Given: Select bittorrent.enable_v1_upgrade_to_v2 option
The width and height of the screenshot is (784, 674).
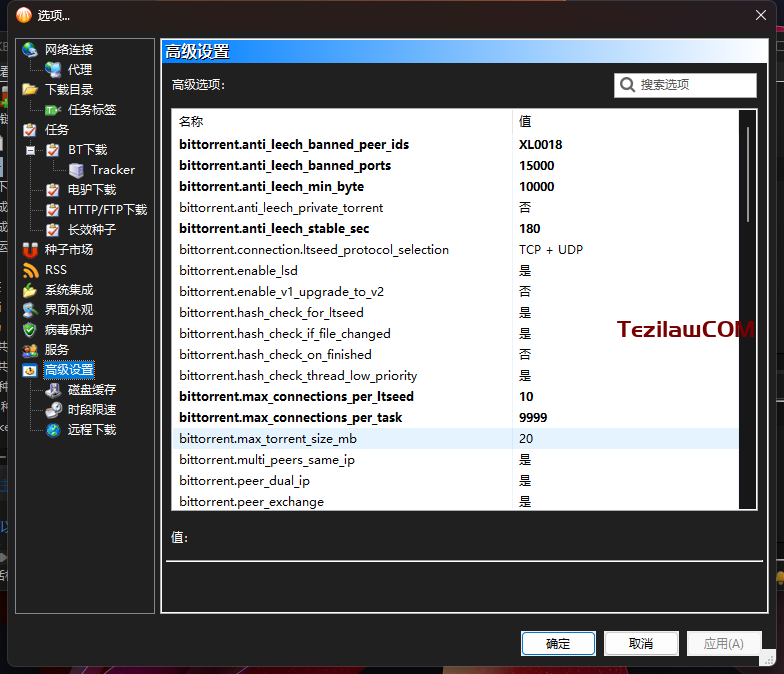Looking at the screenshot, I should (455, 292).
